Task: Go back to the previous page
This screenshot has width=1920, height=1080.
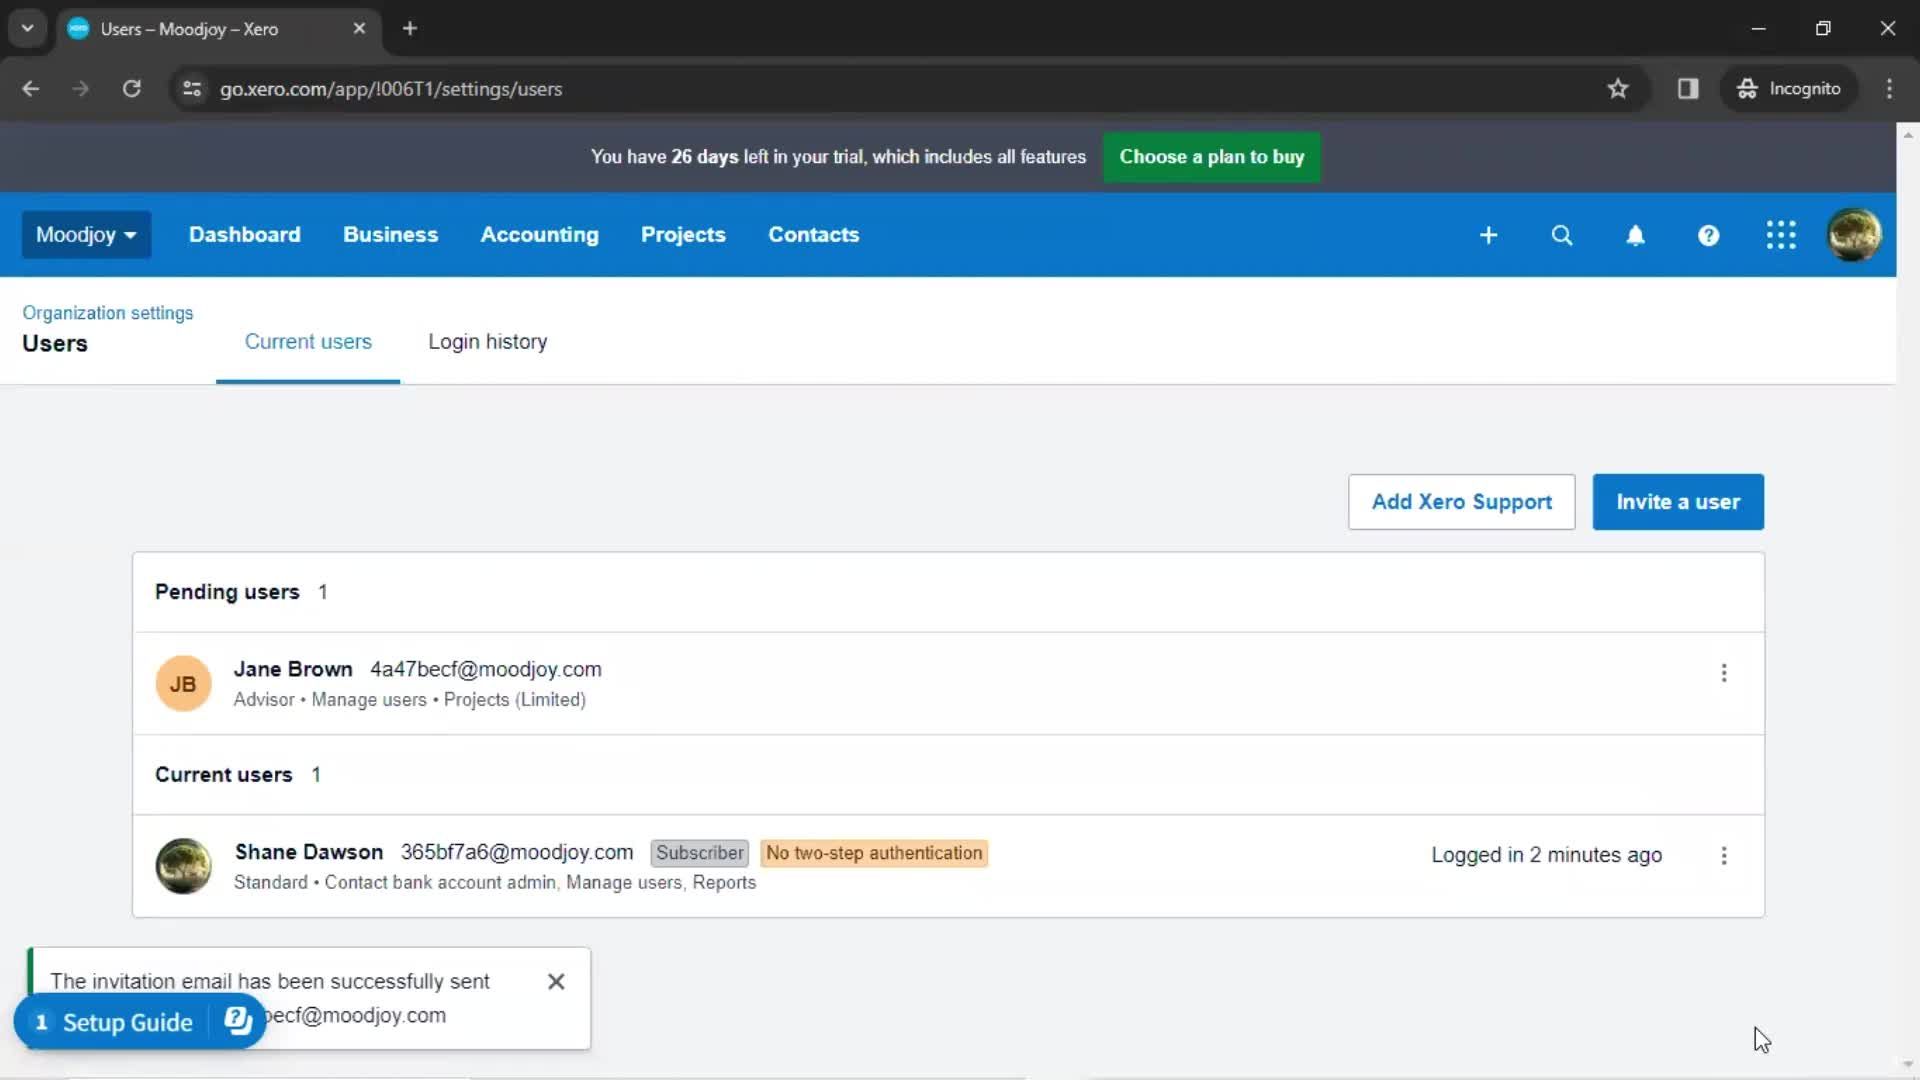Action: [x=31, y=89]
